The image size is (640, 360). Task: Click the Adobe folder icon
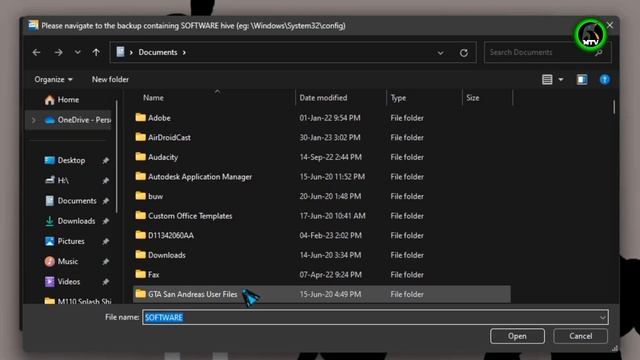(x=140, y=118)
